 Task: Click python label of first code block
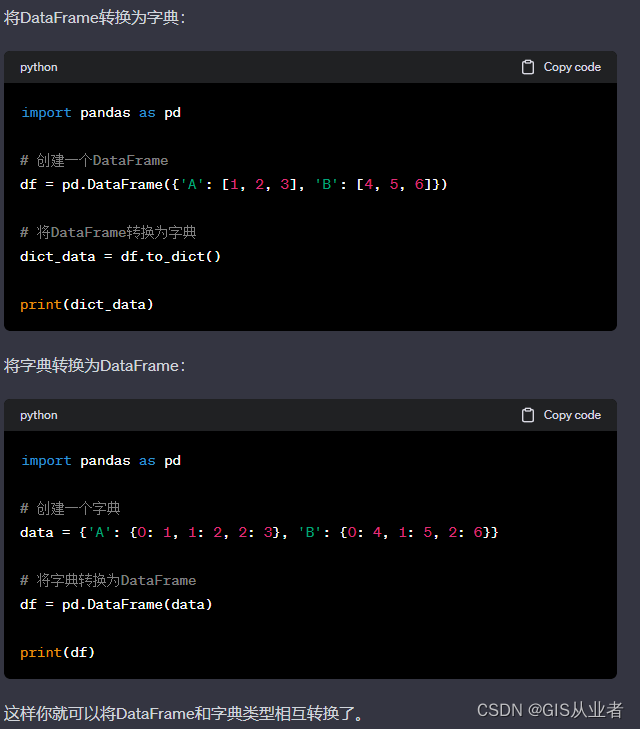click(39, 67)
